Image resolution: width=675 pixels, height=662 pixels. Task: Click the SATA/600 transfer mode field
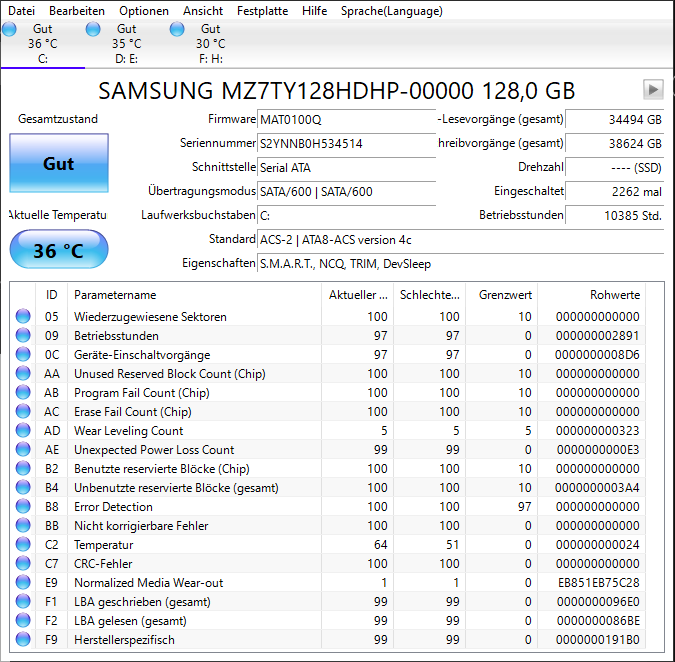point(347,192)
